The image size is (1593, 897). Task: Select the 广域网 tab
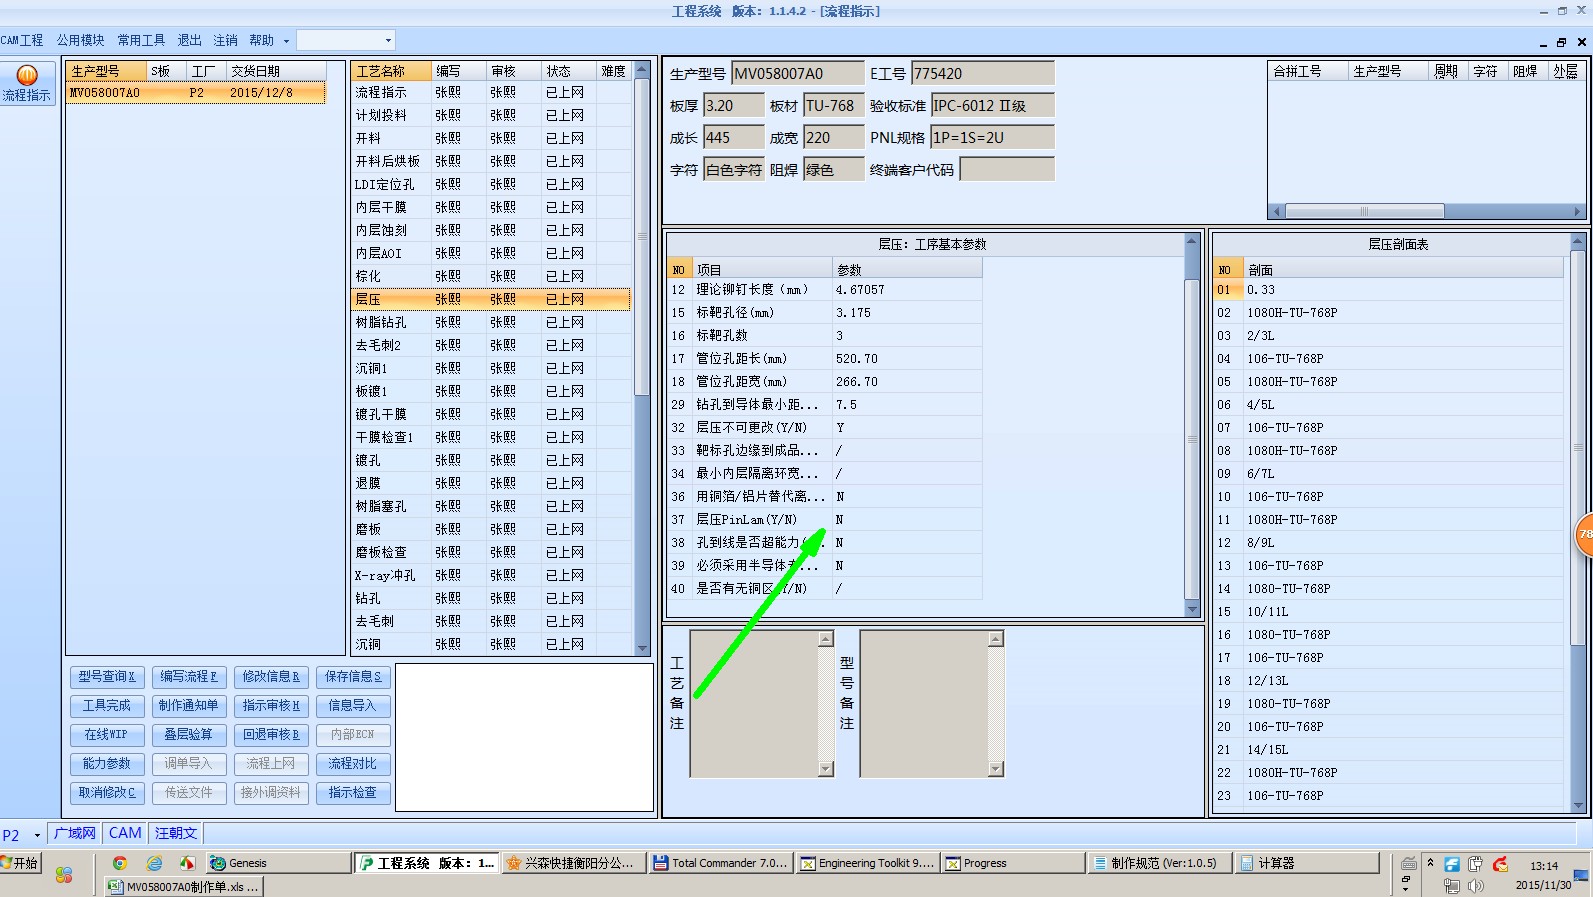point(75,833)
